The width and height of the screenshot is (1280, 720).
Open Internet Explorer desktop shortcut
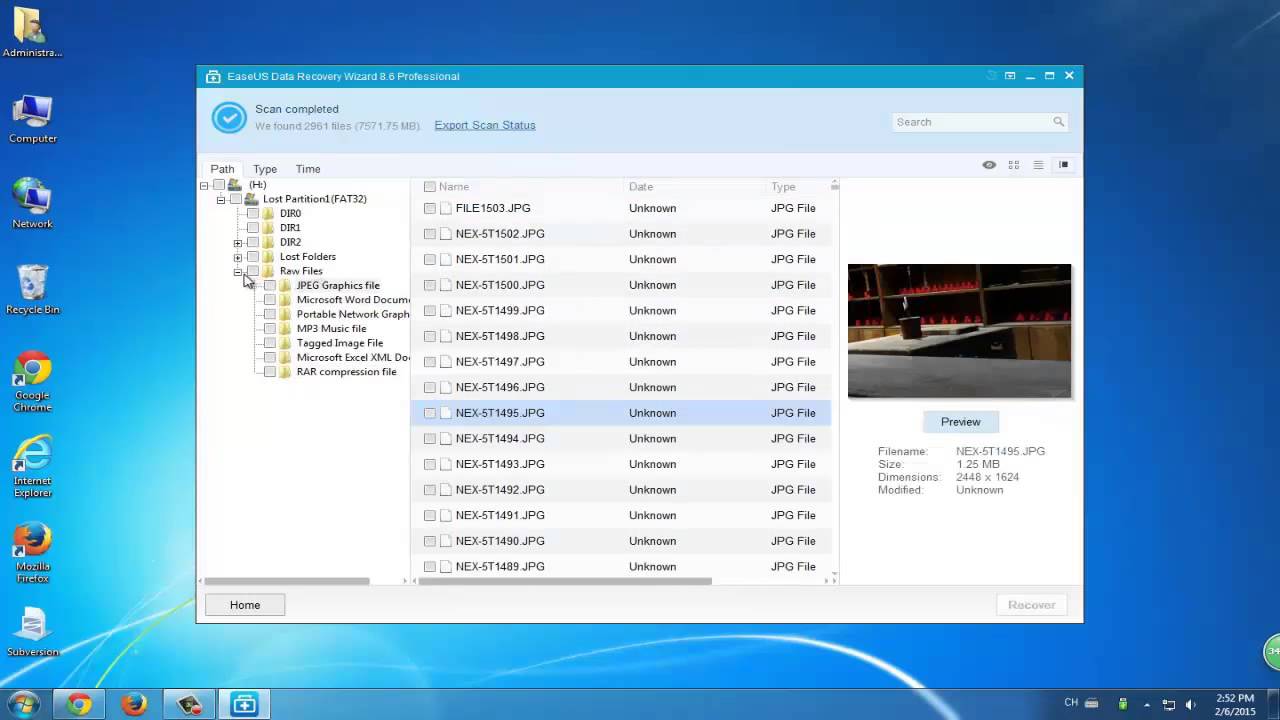coord(33,468)
